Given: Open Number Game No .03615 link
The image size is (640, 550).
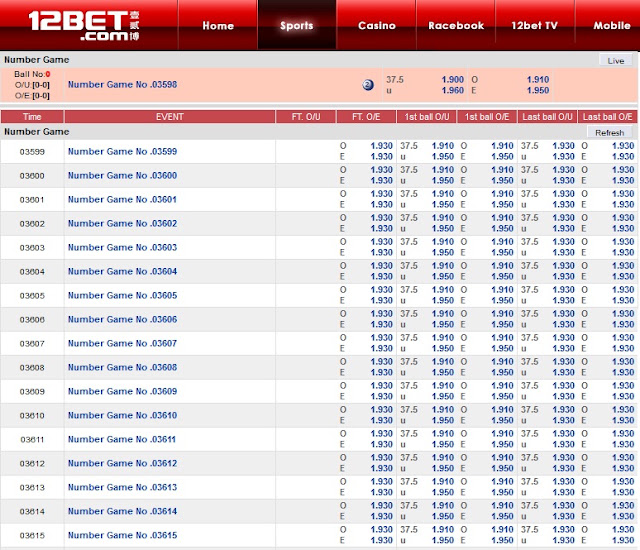Looking at the screenshot, I should (122, 535).
